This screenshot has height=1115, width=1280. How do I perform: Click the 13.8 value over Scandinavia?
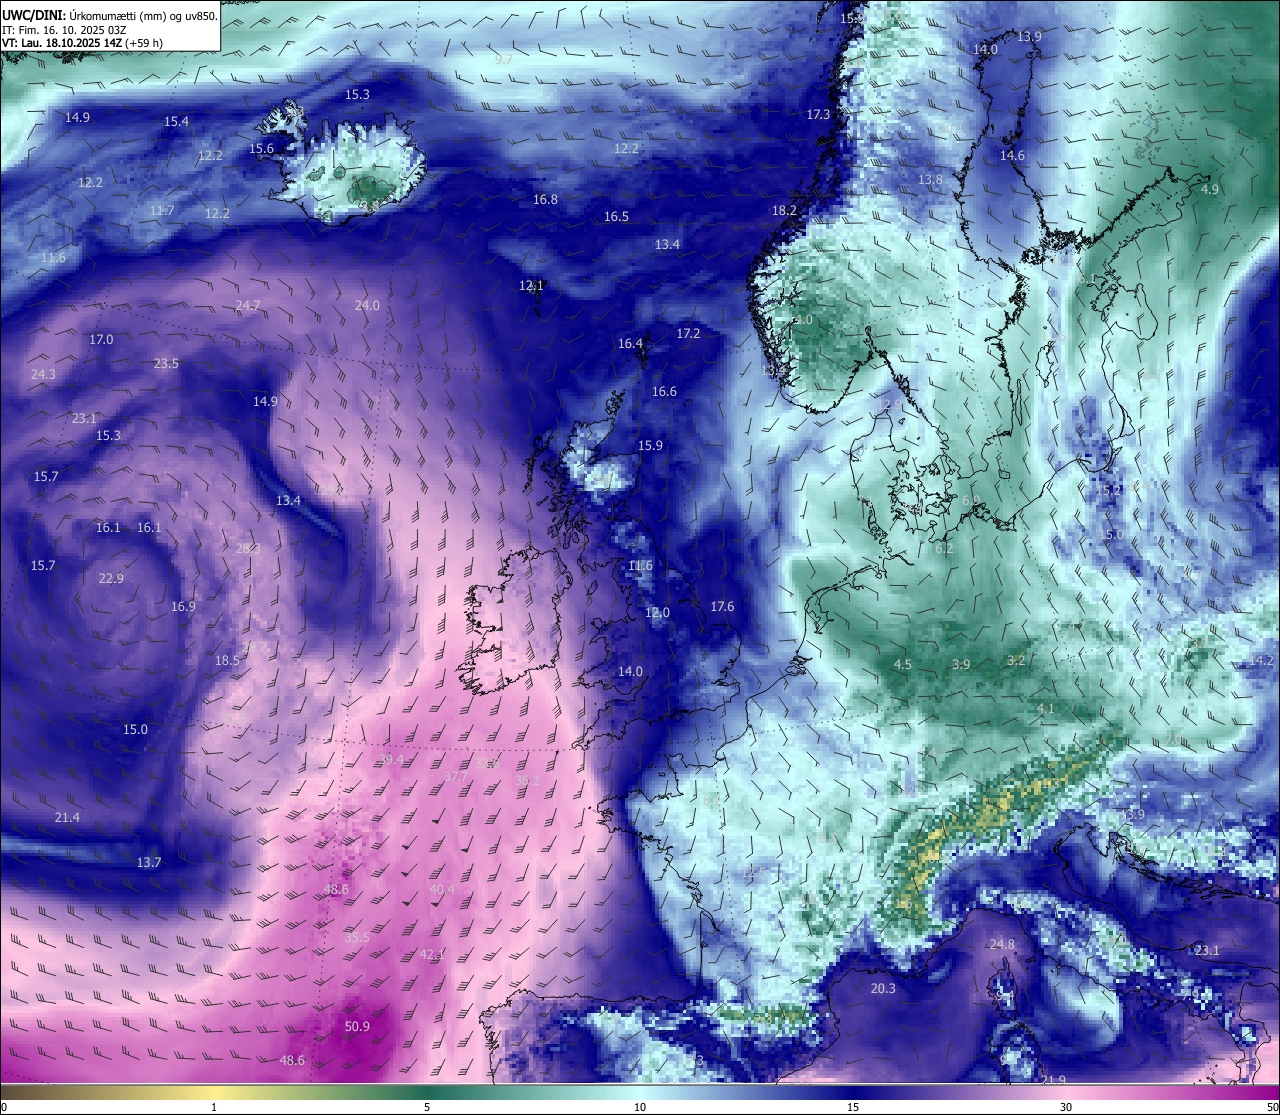[930, 179]
